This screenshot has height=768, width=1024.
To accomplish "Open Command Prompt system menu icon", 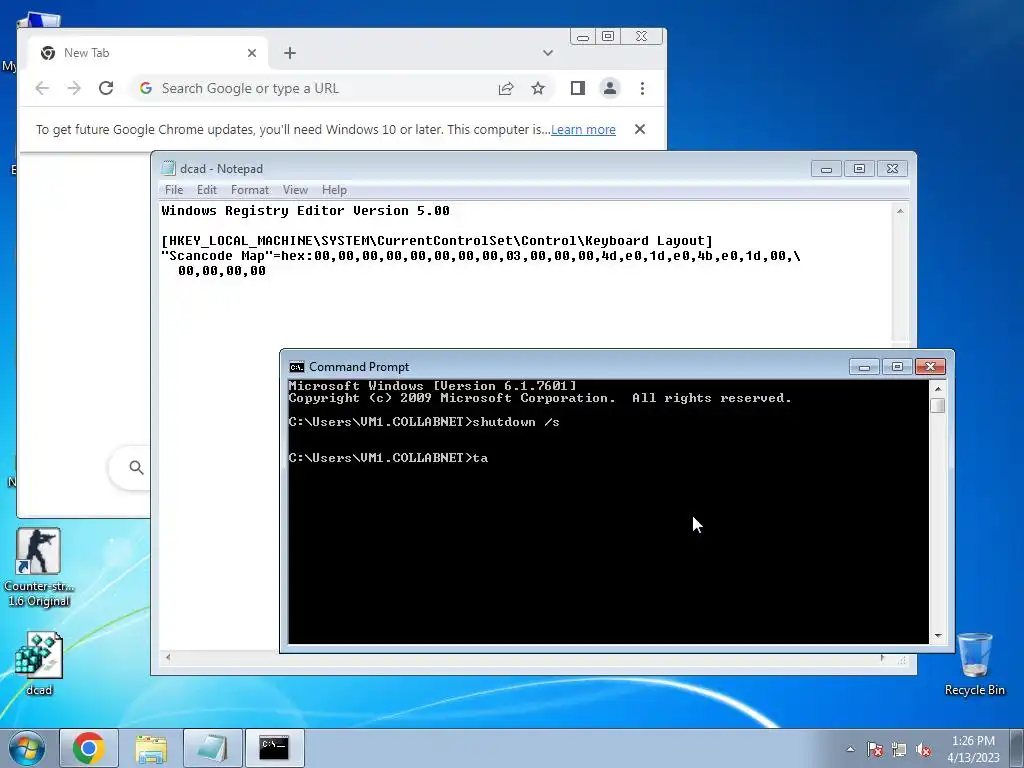I will click(296, 367).
